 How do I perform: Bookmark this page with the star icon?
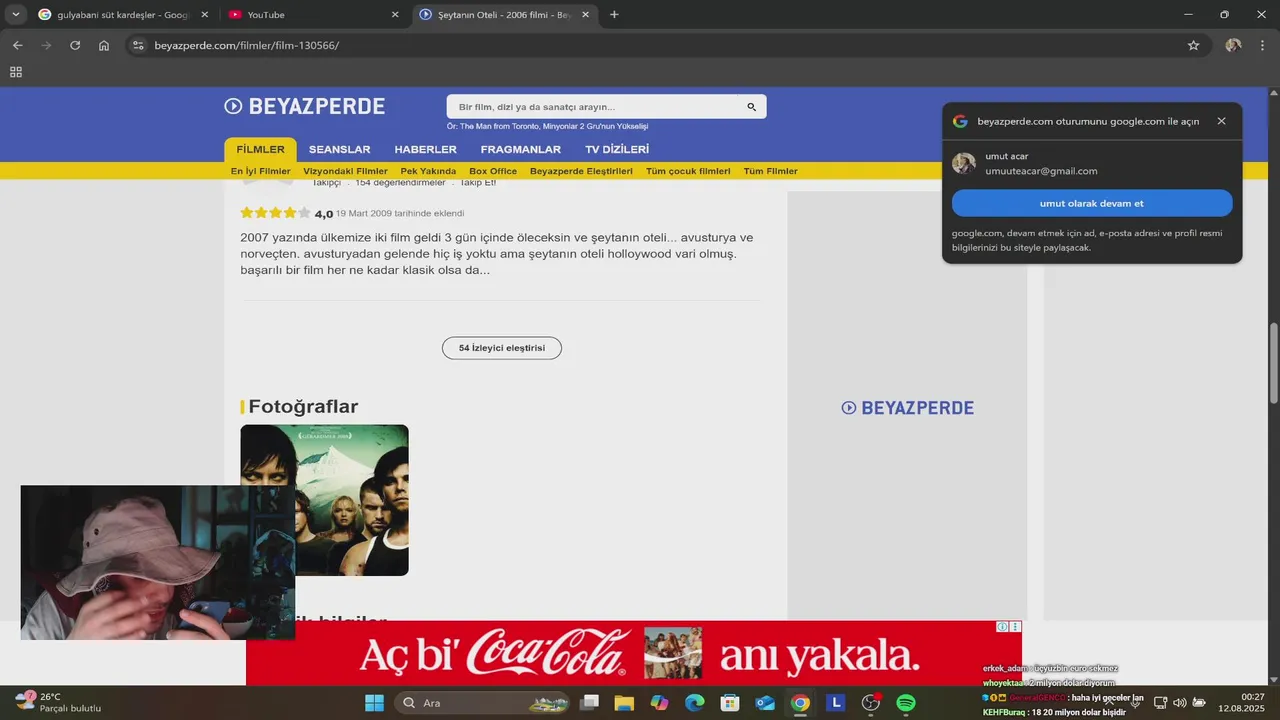(x=1193, y=45)
